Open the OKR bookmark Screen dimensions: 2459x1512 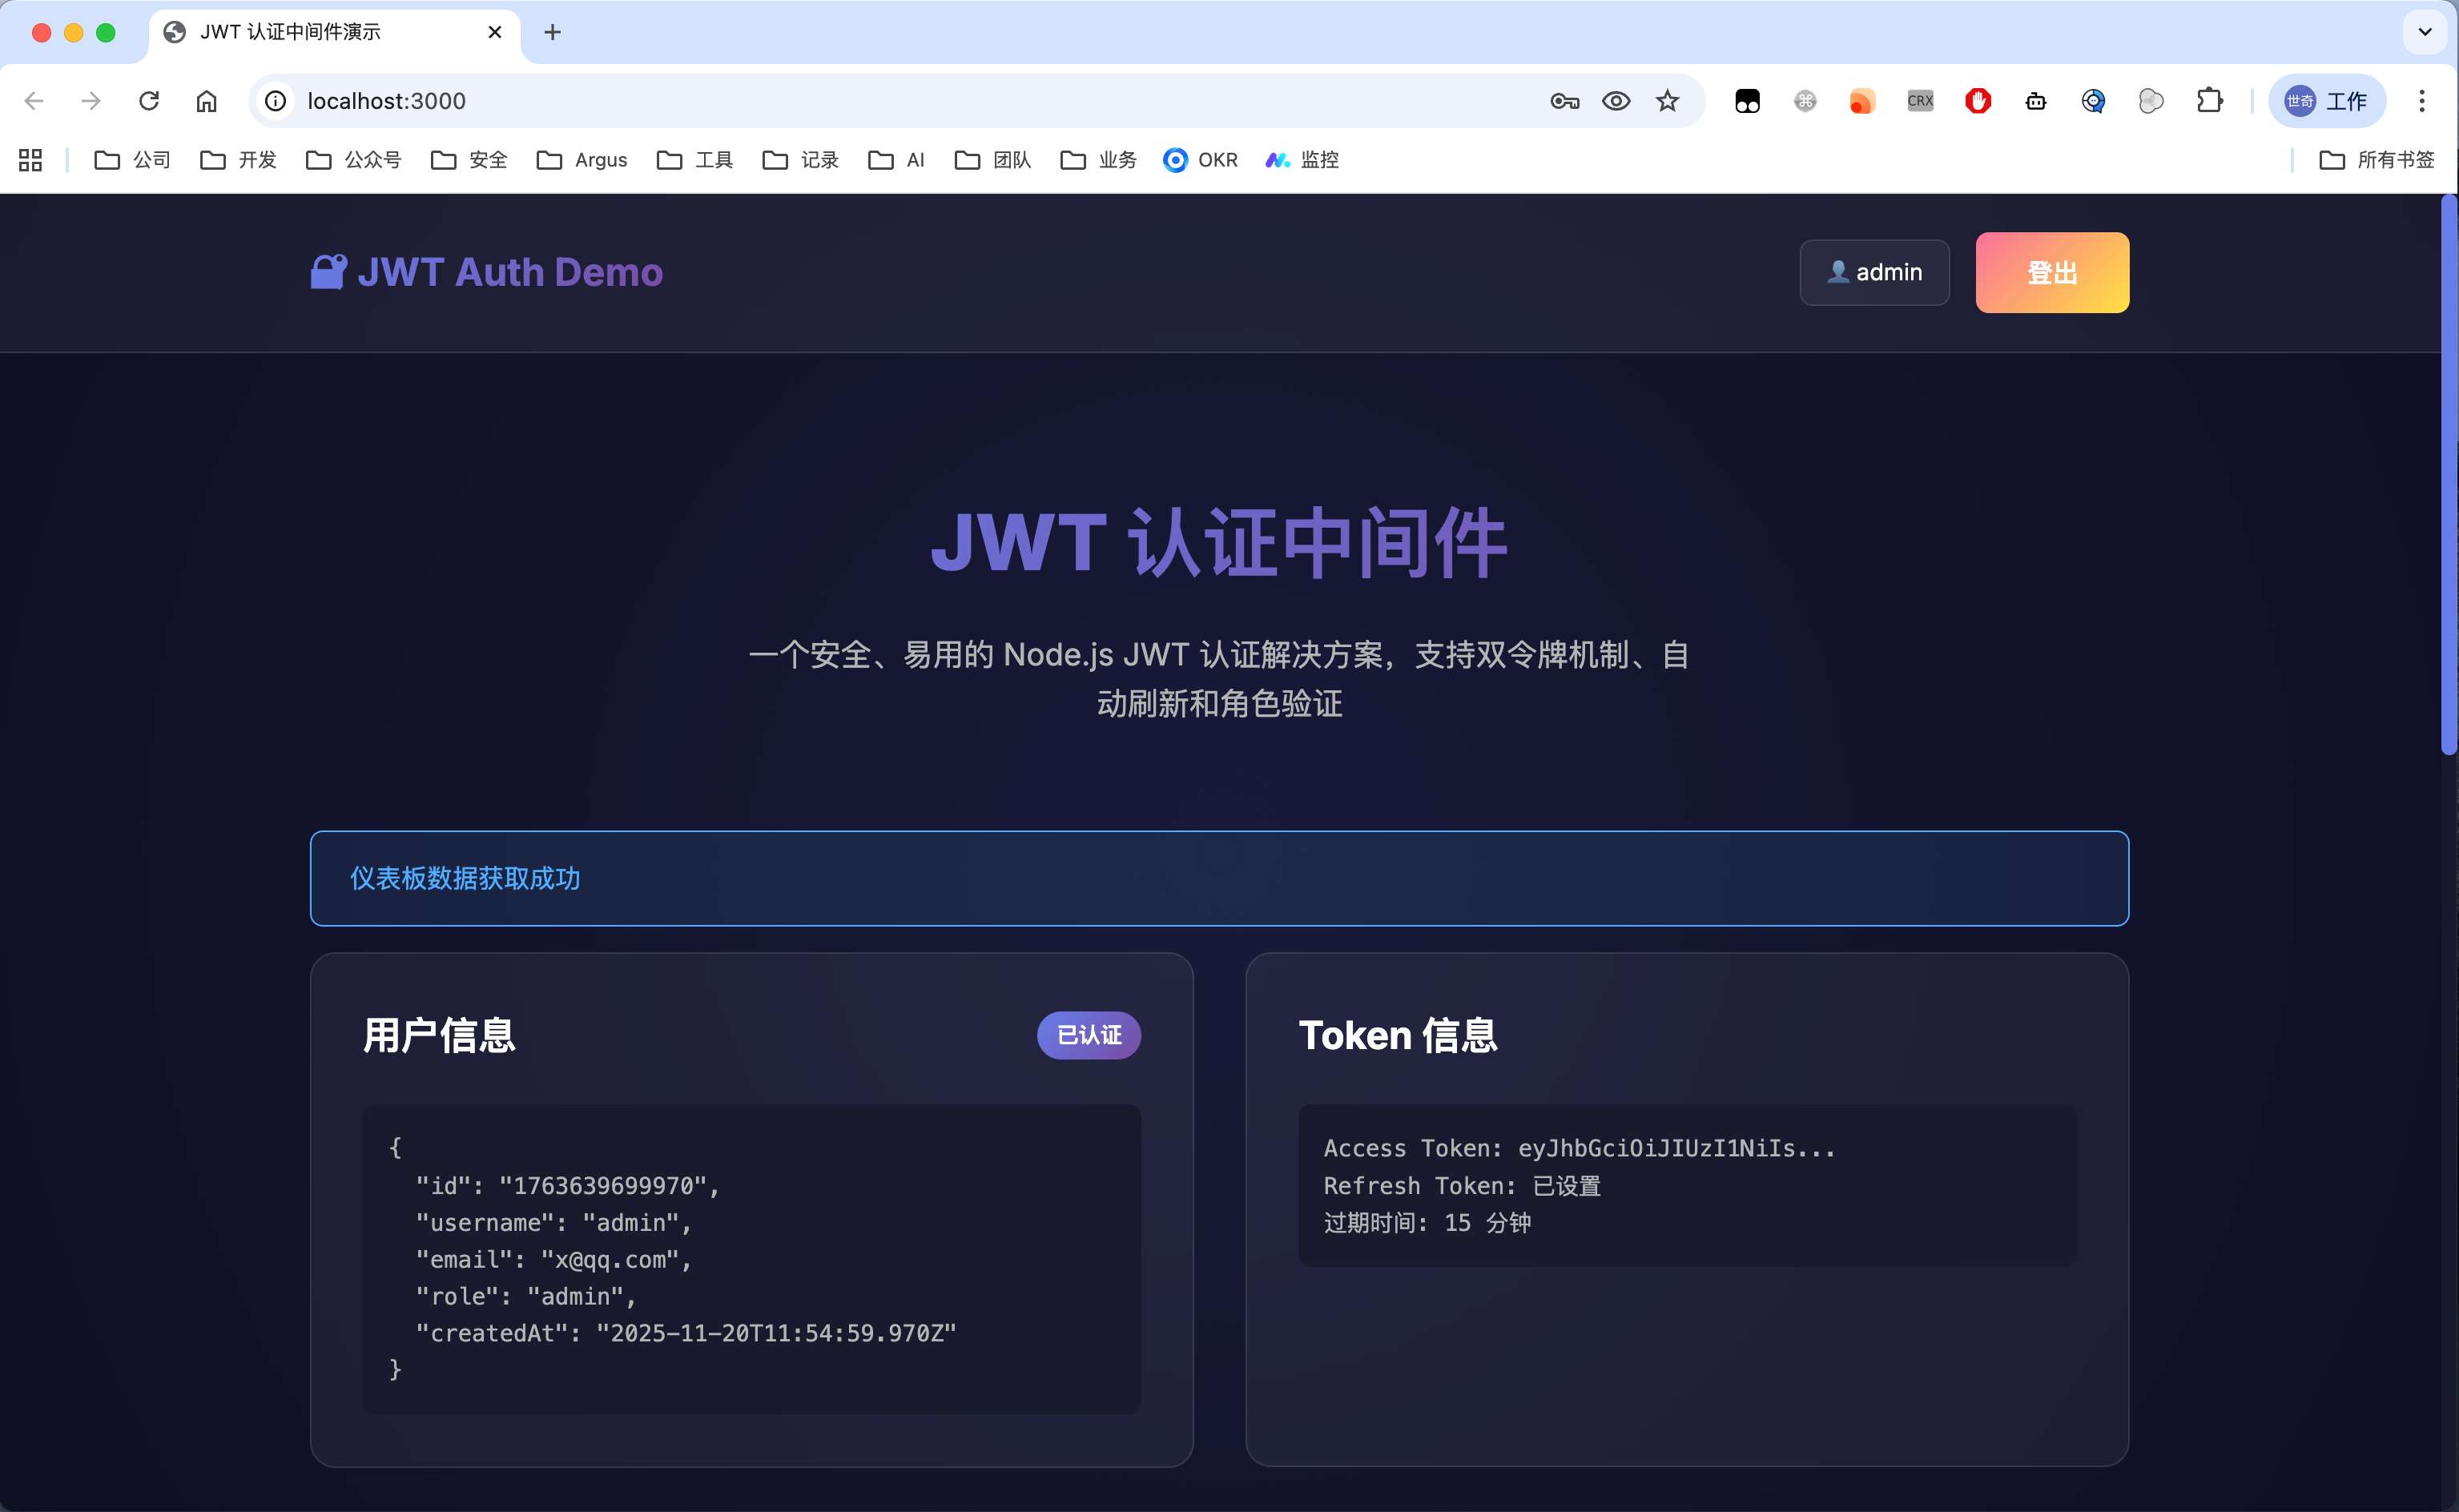[x=1200, y=160]
